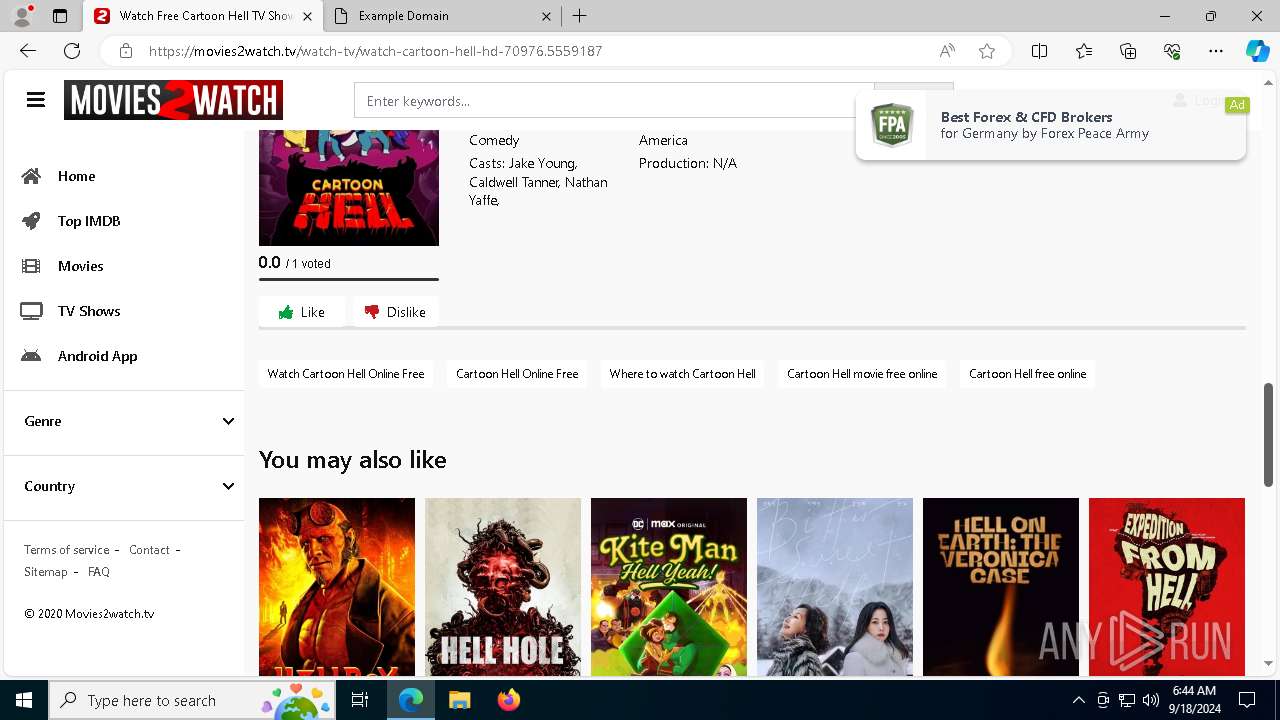The image size is (1280, 720).
Task: Open Copilot icon in Edge toolbar
Action: [x=1257, y=51]
